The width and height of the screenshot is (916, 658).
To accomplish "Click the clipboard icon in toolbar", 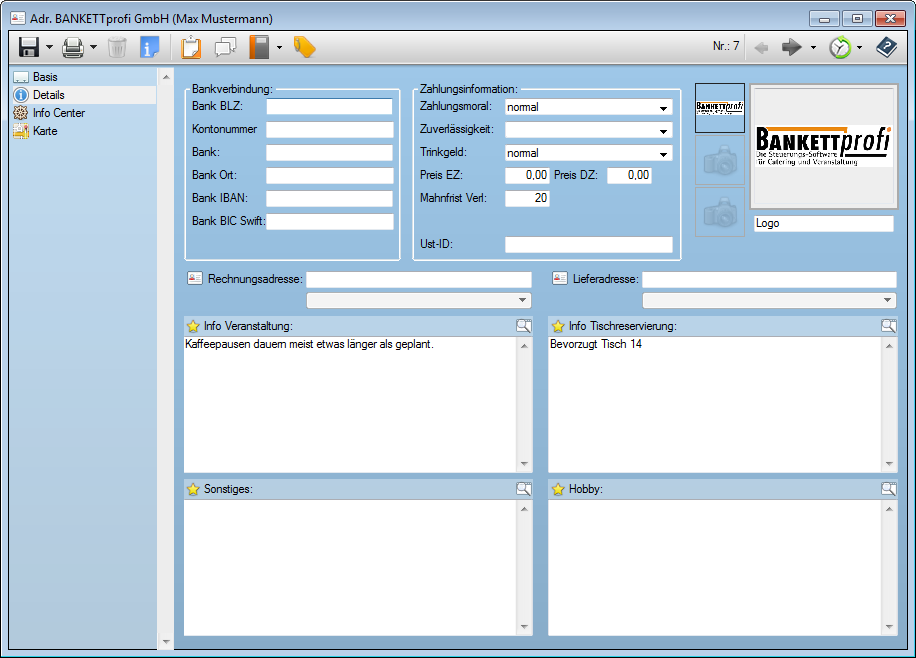I will click(191, 47).
